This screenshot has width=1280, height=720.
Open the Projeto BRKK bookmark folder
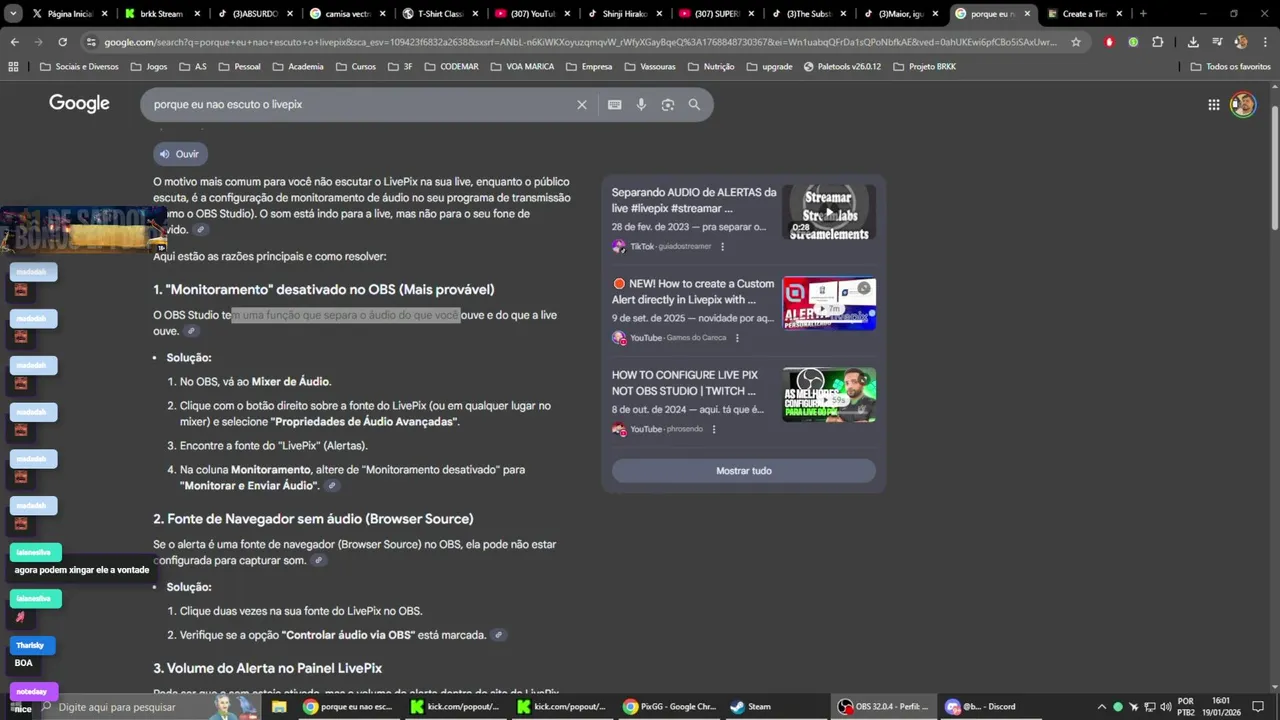pyautogui.click(x=927, y=67)
